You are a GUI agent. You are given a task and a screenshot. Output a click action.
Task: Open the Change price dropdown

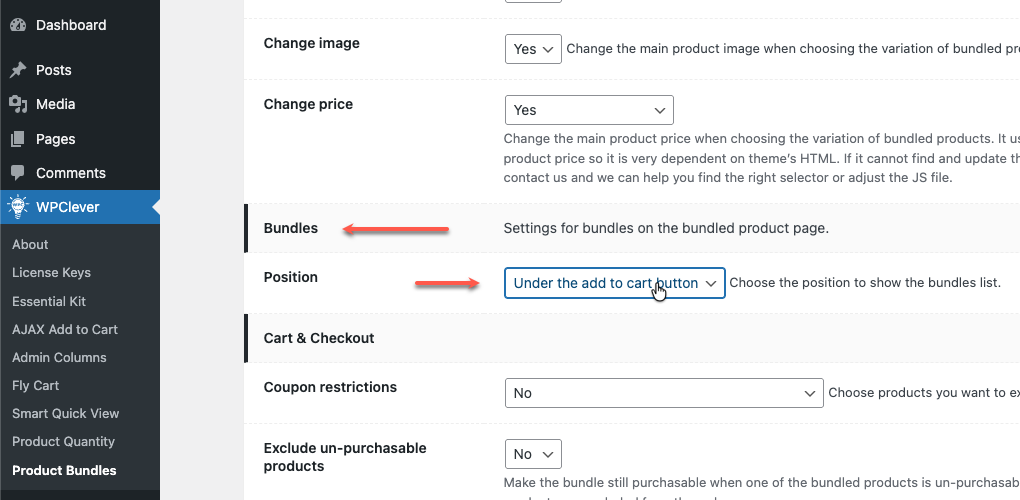click(589, 110)
